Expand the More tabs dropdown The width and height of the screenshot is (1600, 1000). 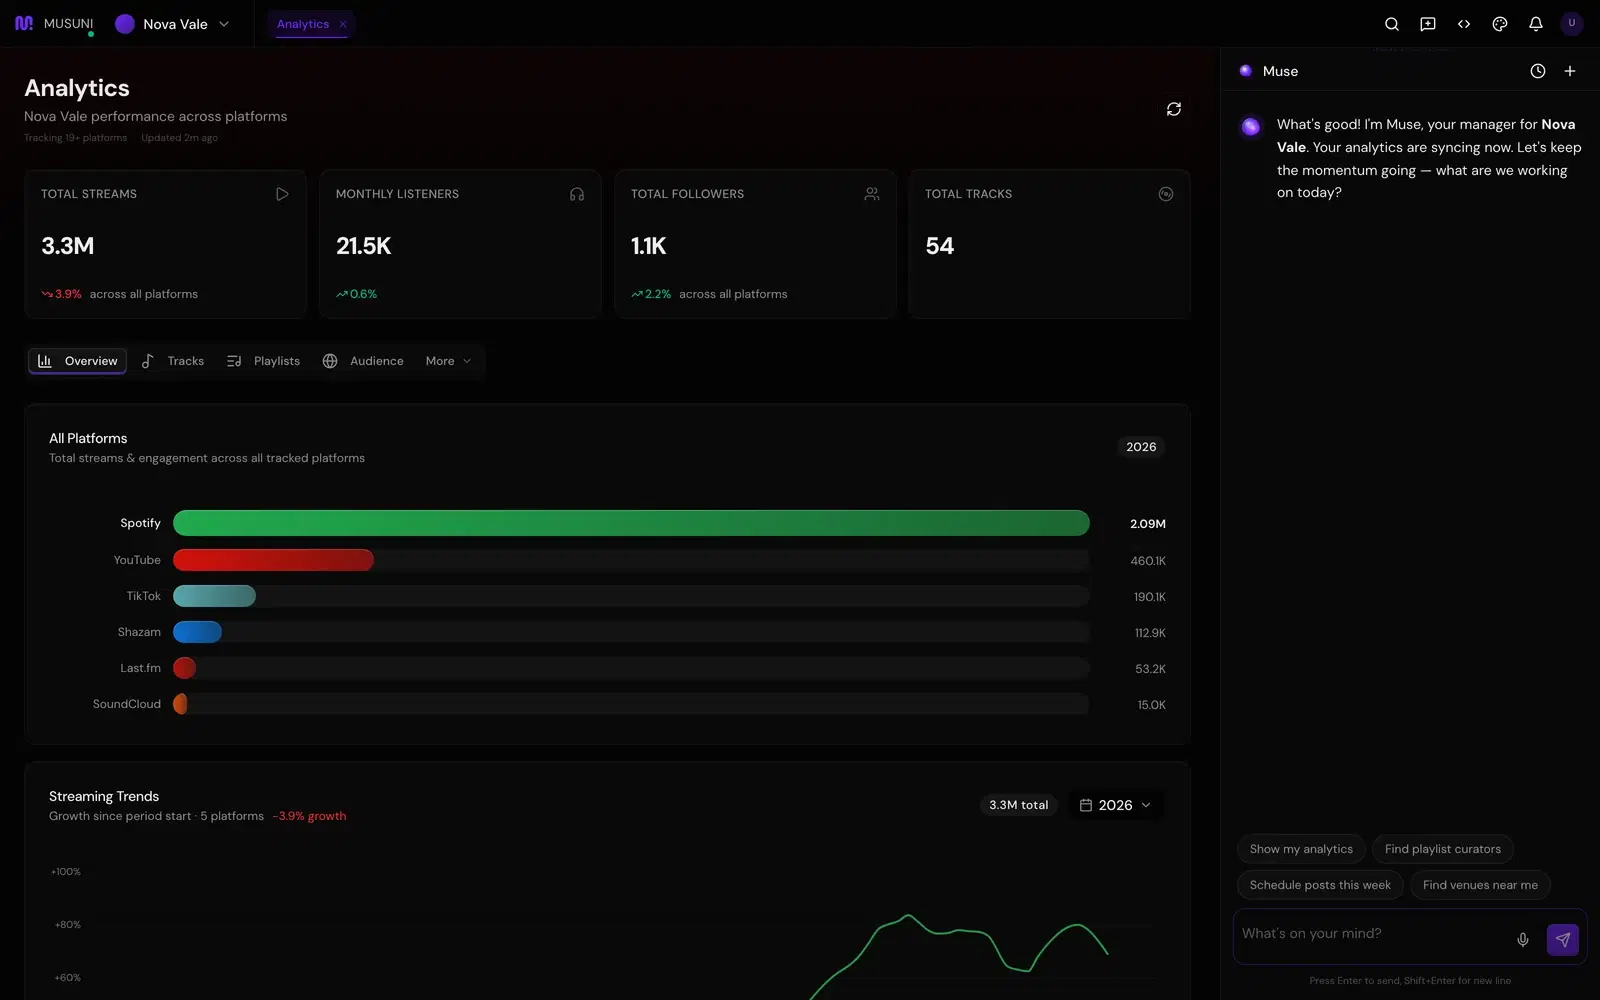coord(448,361)
